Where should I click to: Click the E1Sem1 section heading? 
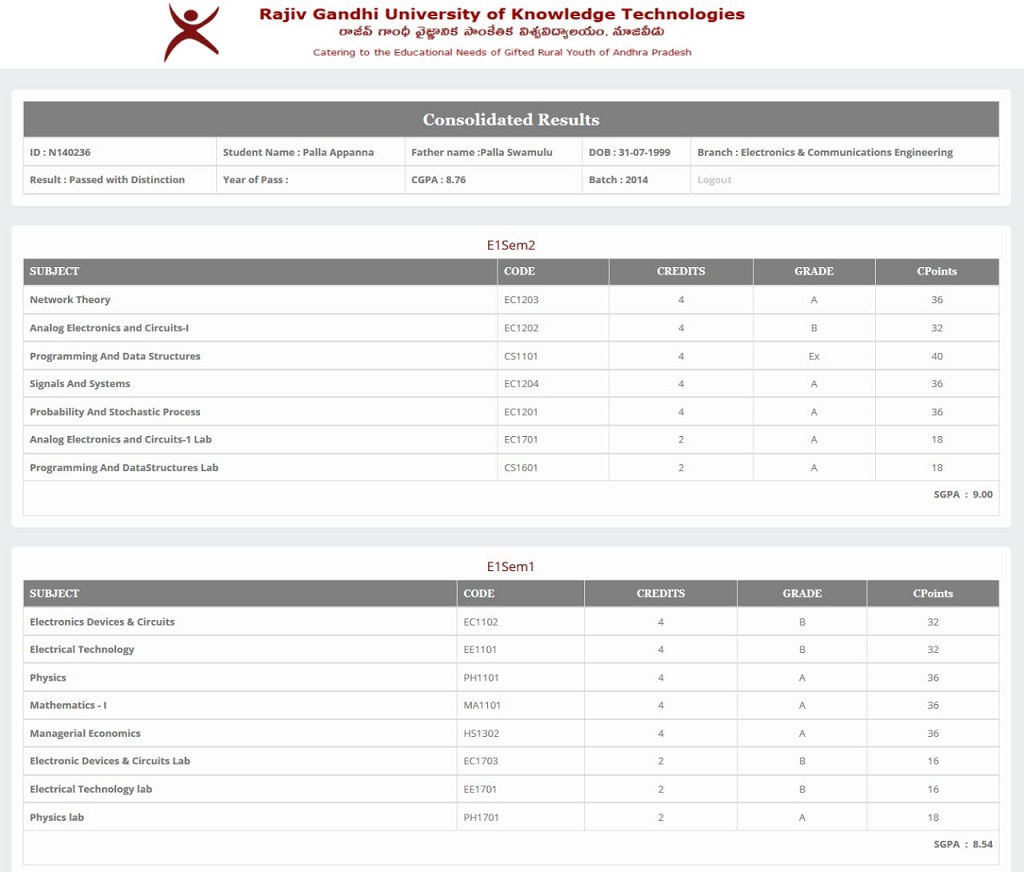[511, 566]
